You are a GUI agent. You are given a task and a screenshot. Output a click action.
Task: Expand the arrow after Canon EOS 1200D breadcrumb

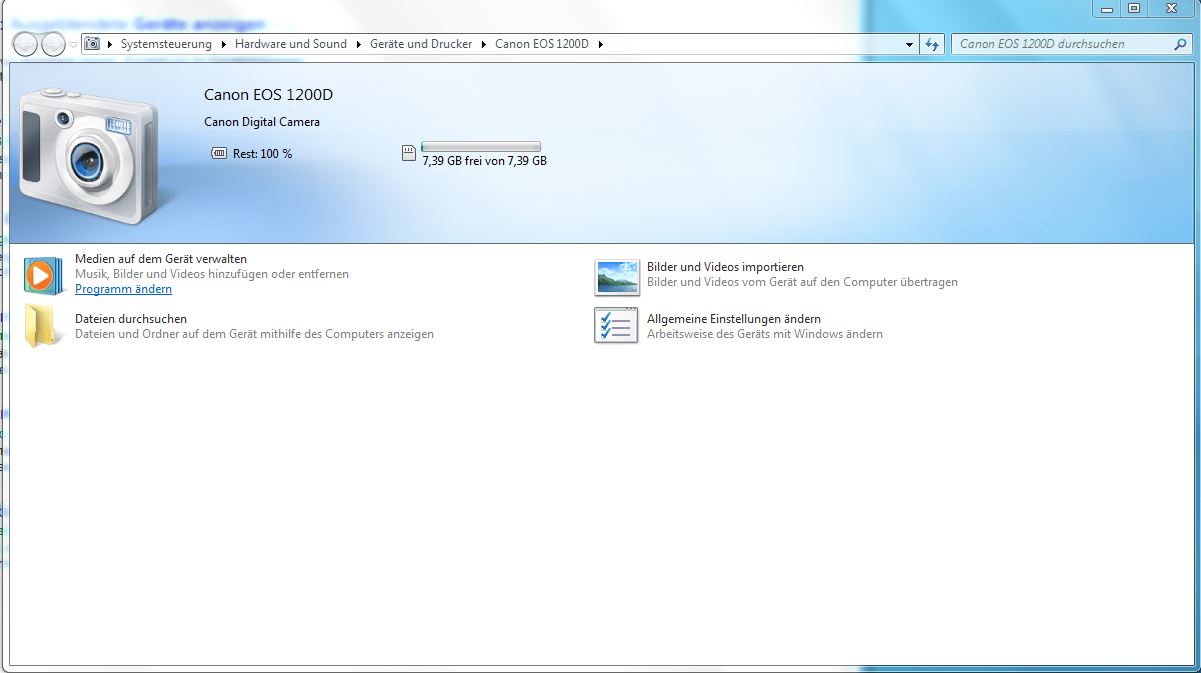[x=600, y=44]
